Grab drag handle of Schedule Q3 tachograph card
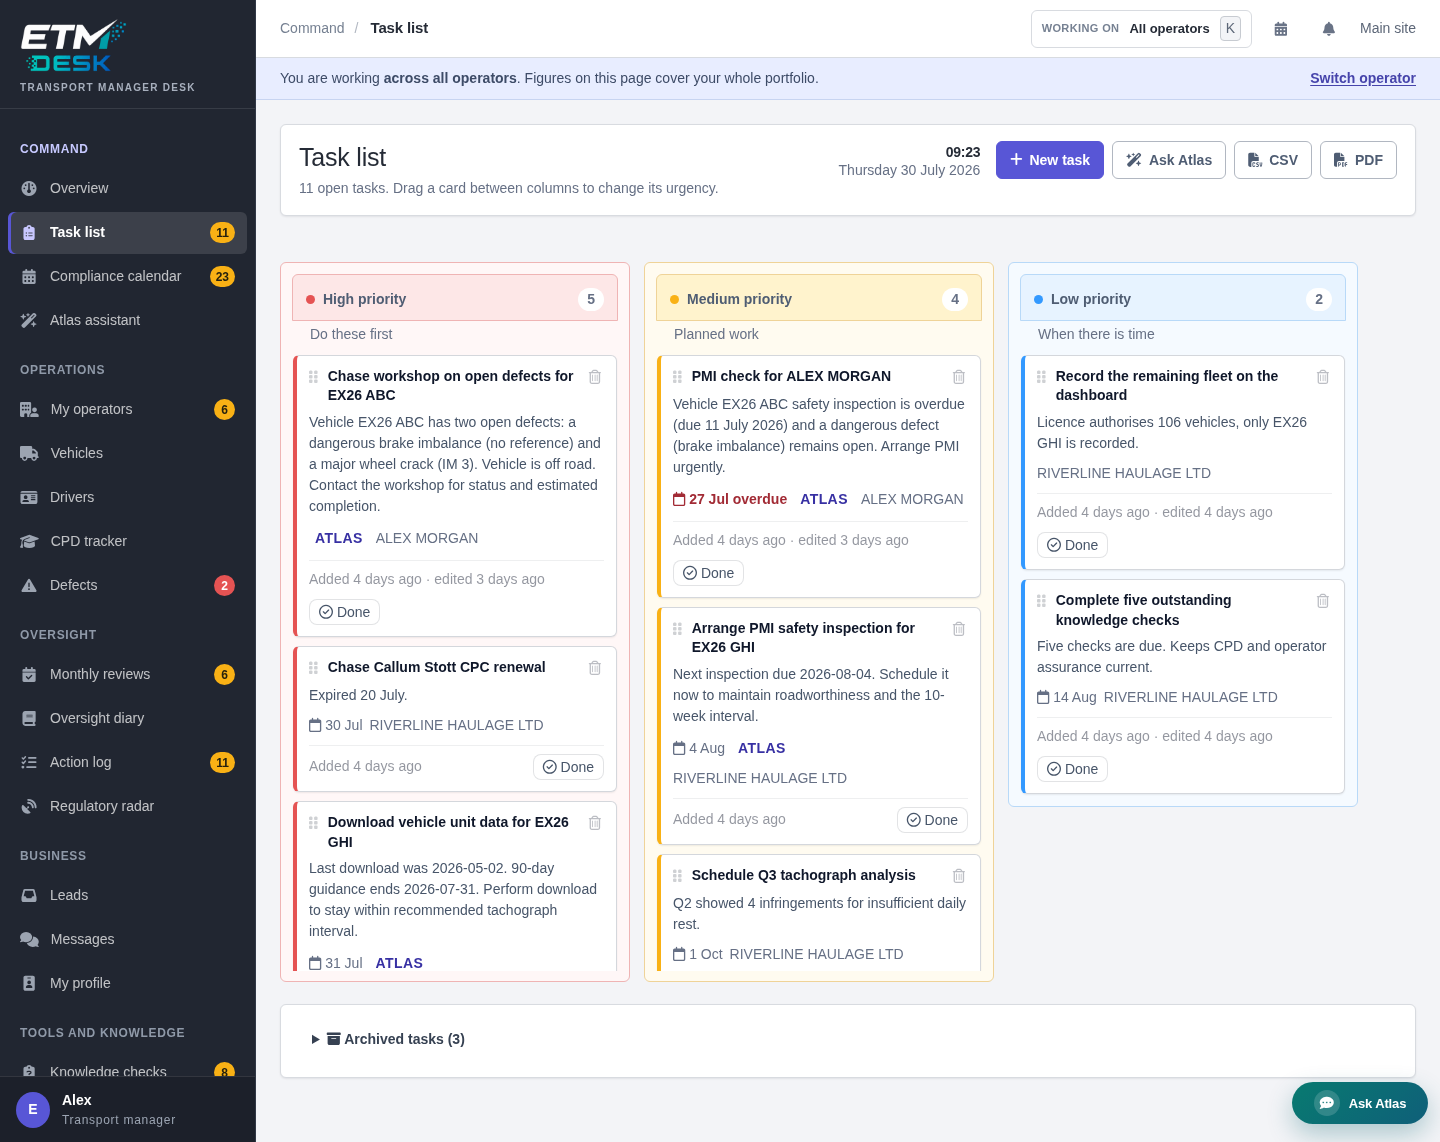Screen dimensions: 1440x1142 tap(677, 876)
